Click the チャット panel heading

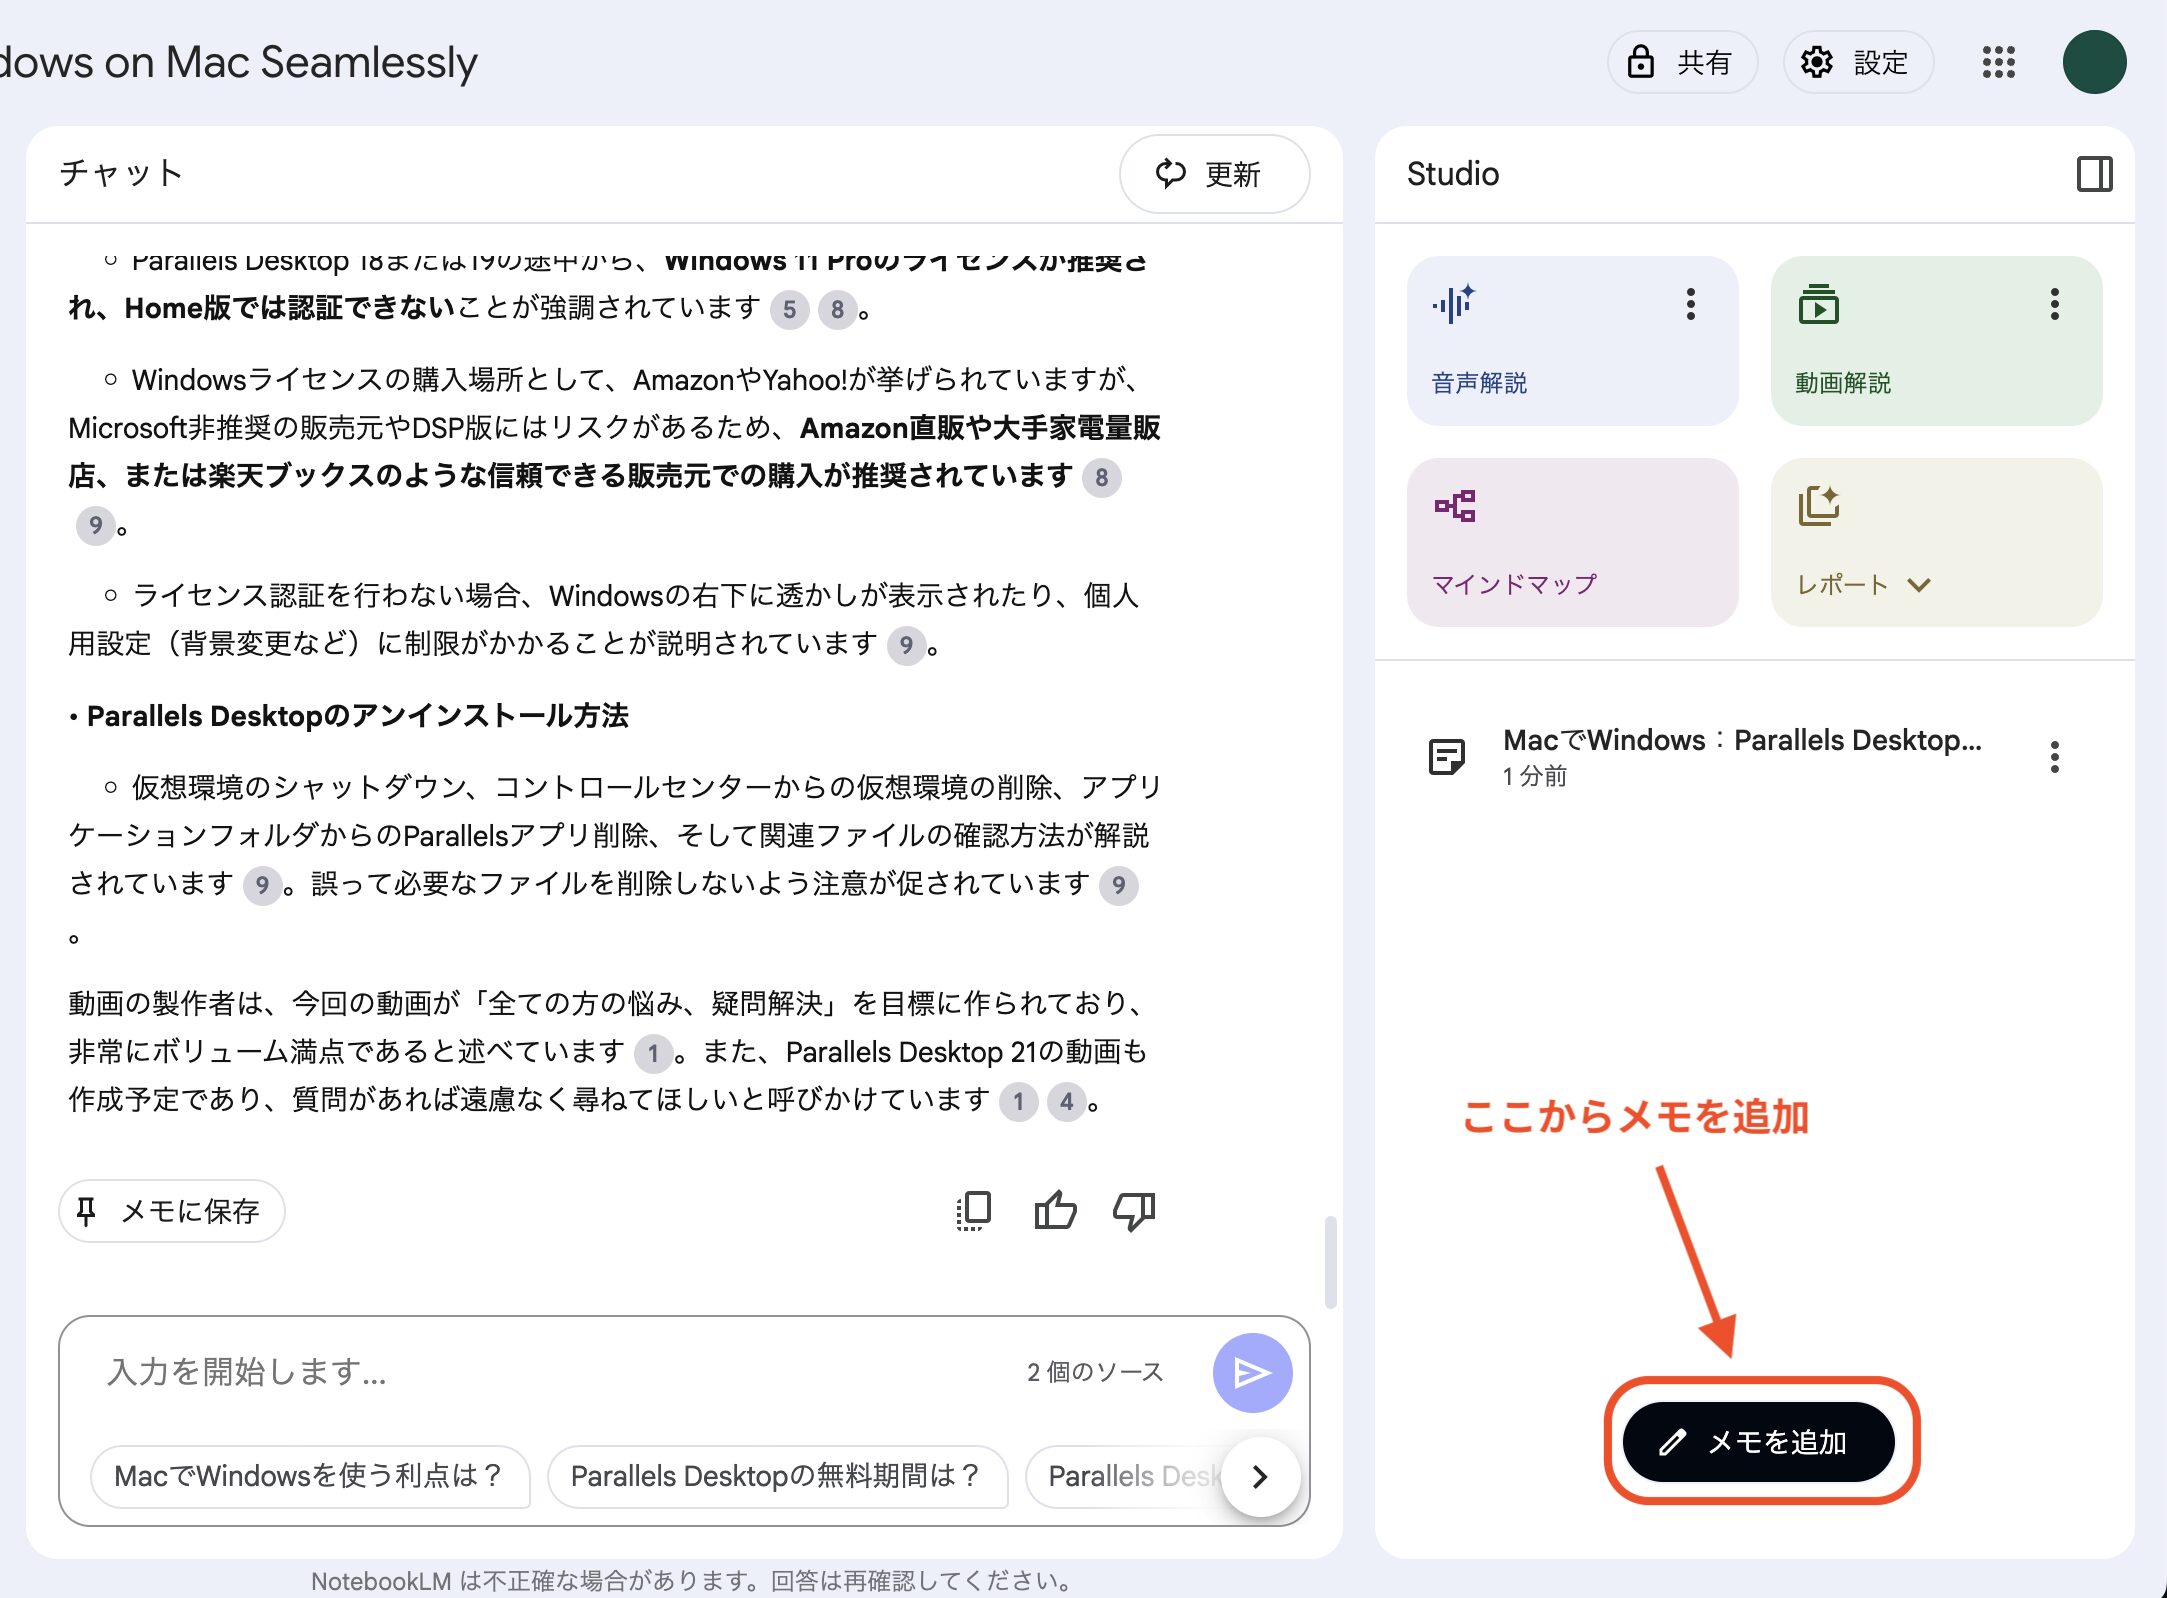point(121,173)
